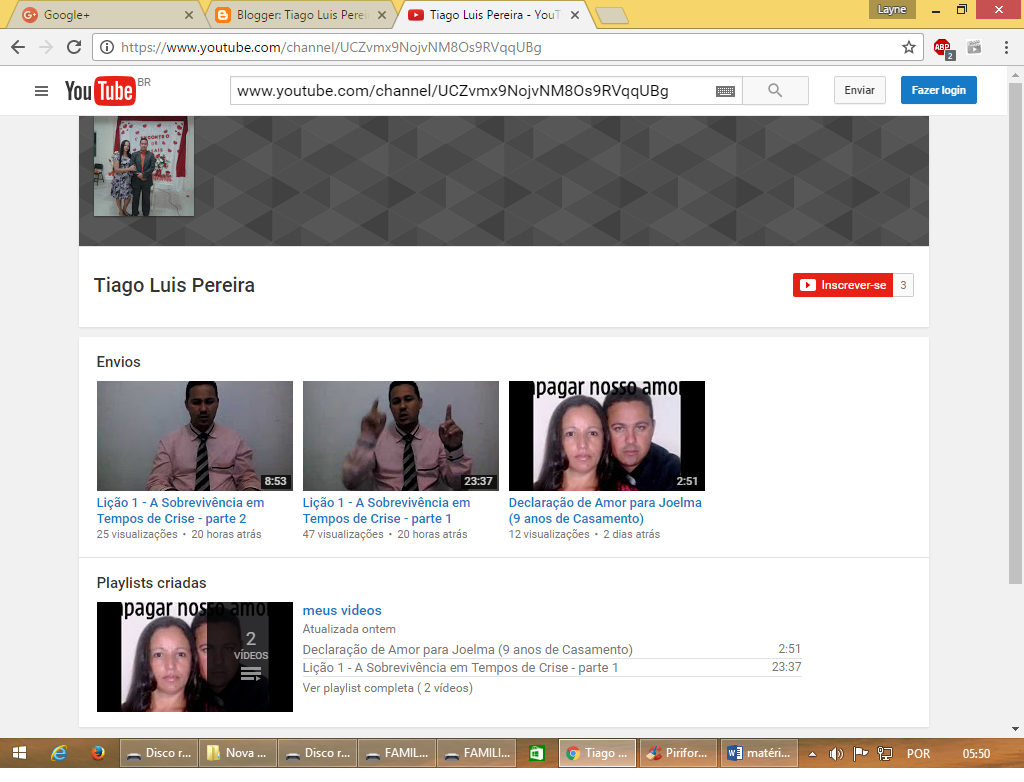Click the YouTube logo
The image size is (1024, 782).
pyautogui.click(x=100, y=91)
